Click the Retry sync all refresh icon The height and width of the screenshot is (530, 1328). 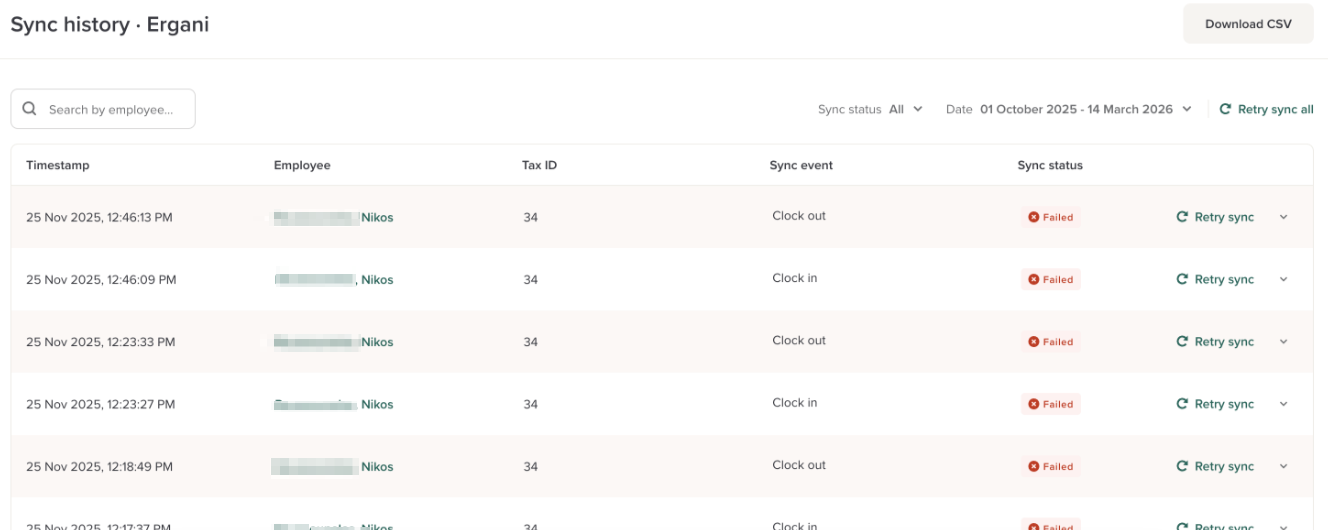(1225, 110)
